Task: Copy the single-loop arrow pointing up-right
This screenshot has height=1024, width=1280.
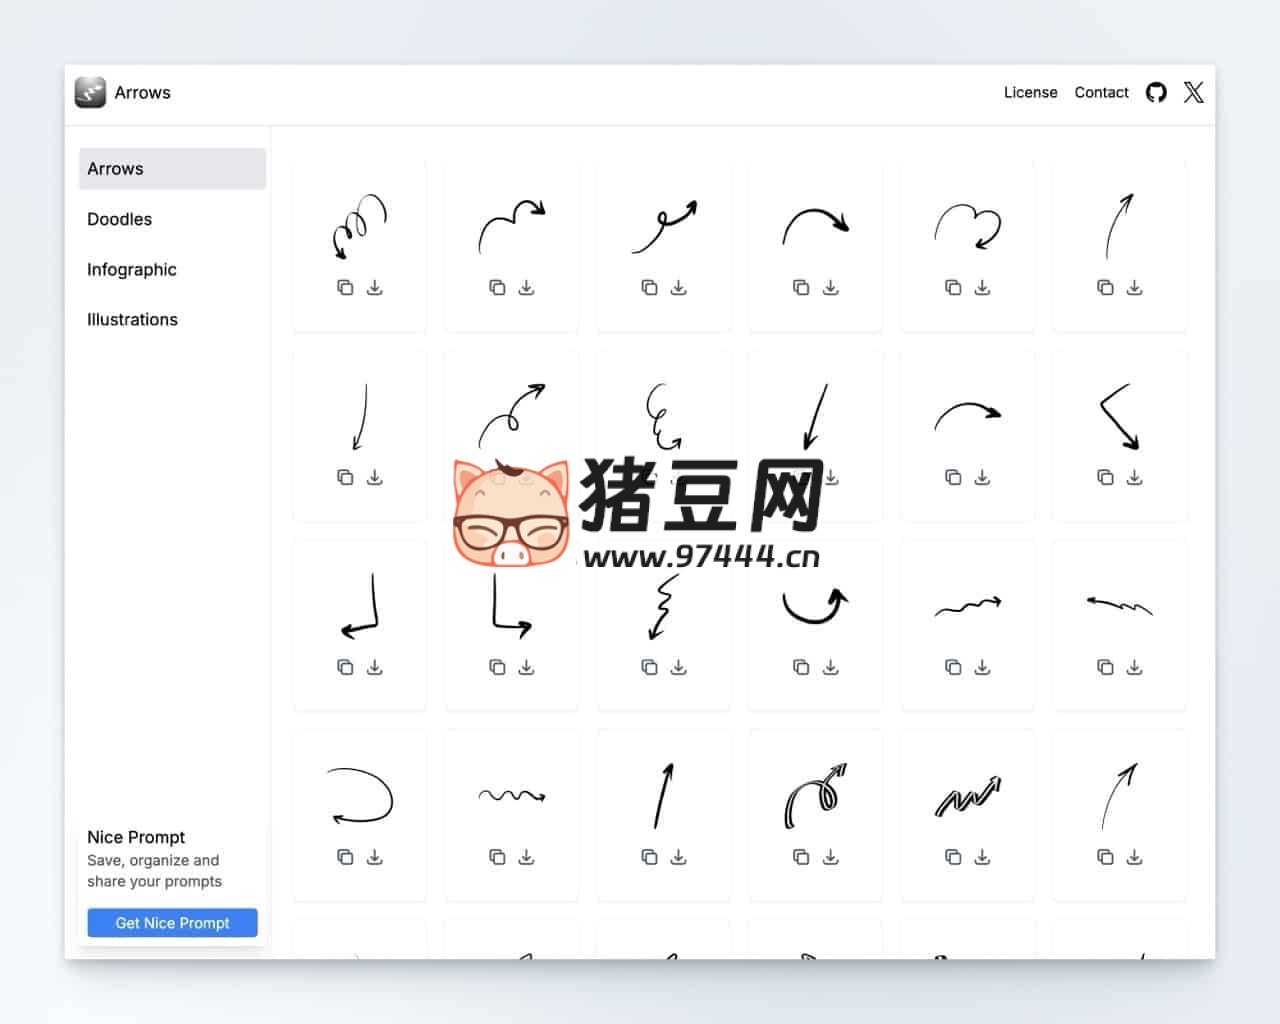Action: (649, 287)
